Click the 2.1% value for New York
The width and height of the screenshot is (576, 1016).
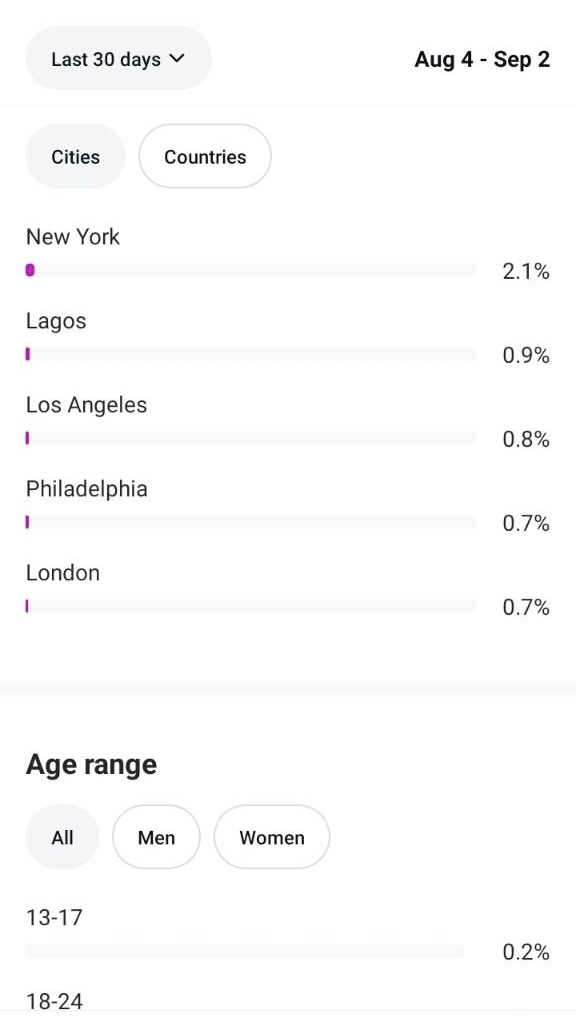pos(526,271)
